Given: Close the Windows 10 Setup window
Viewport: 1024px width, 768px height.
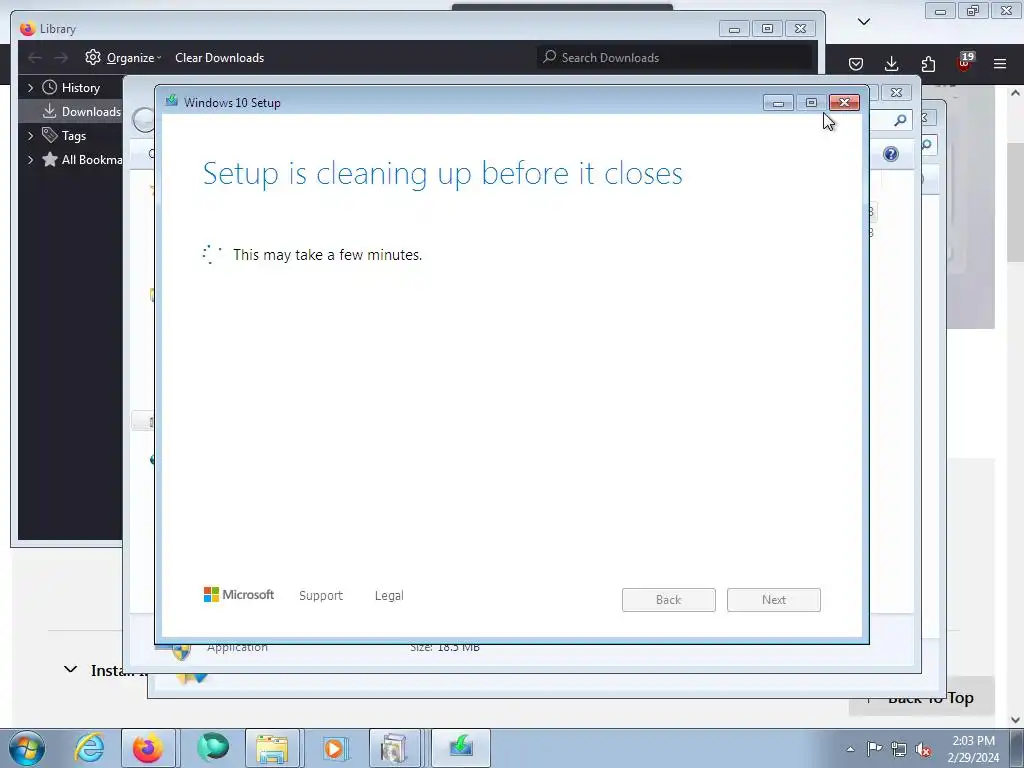Looking at the screenshot, I should [844, 103].
